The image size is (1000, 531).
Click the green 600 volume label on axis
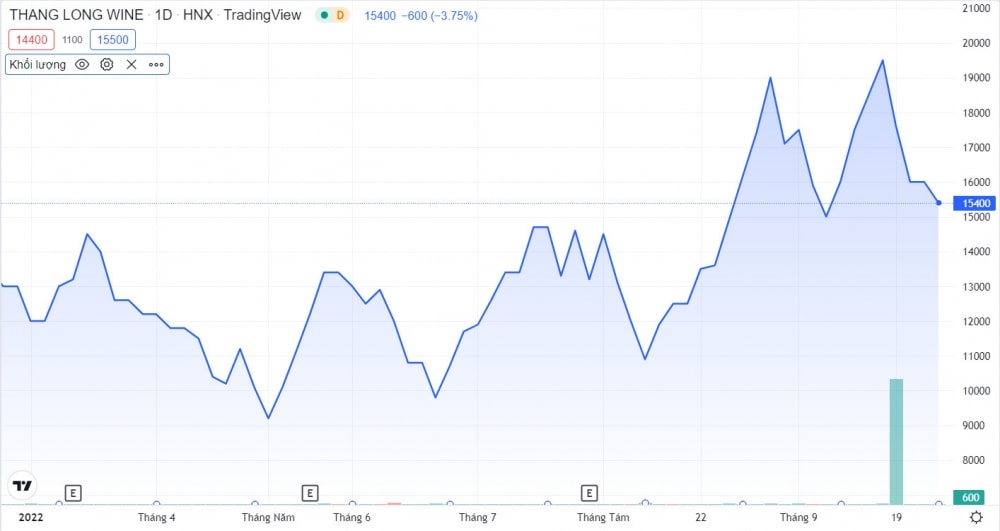970,497
